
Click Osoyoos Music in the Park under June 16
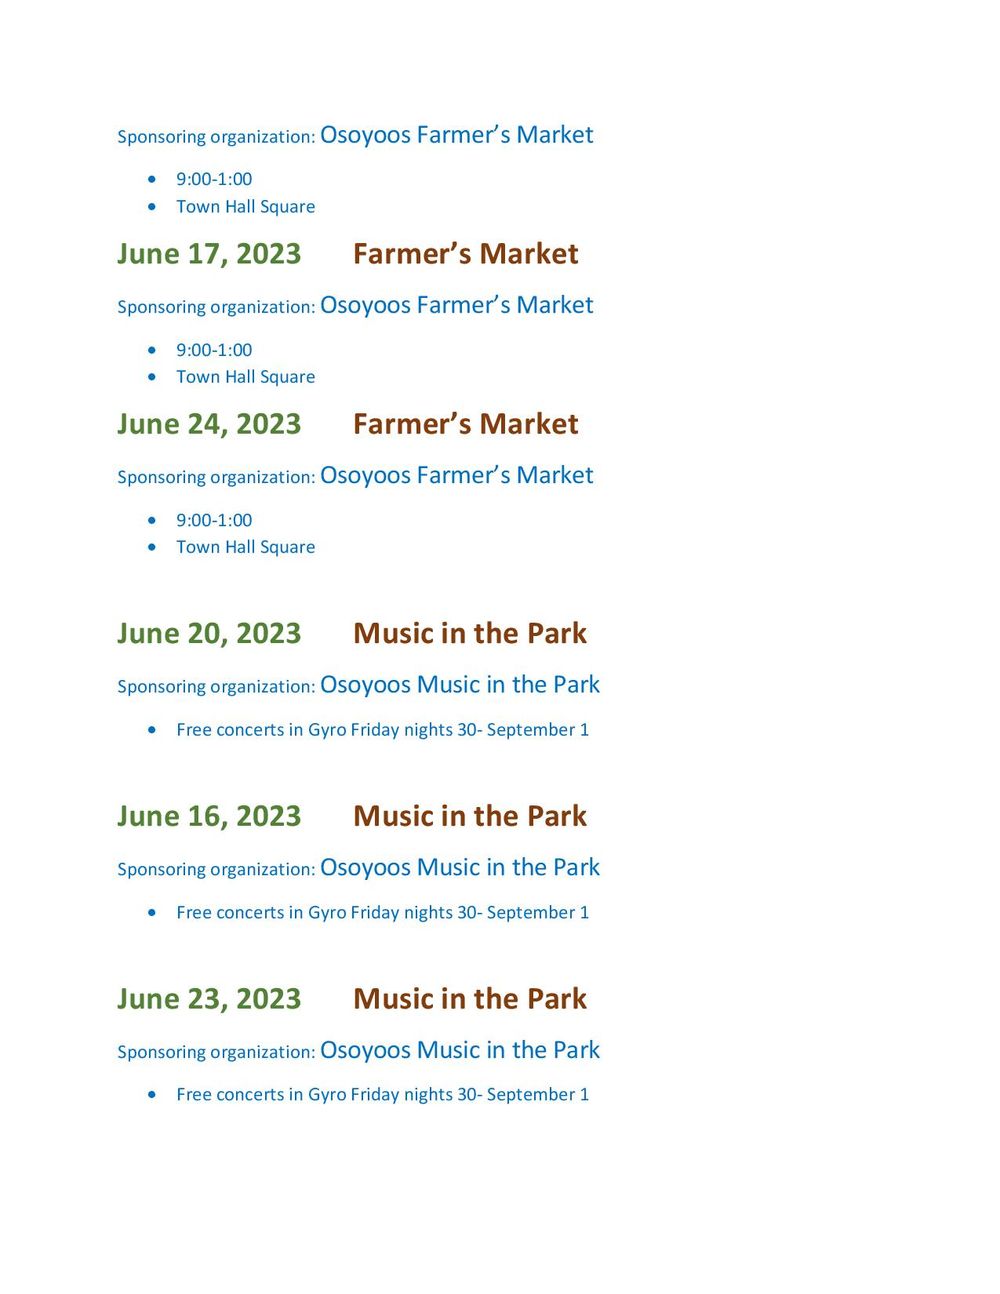460,867
